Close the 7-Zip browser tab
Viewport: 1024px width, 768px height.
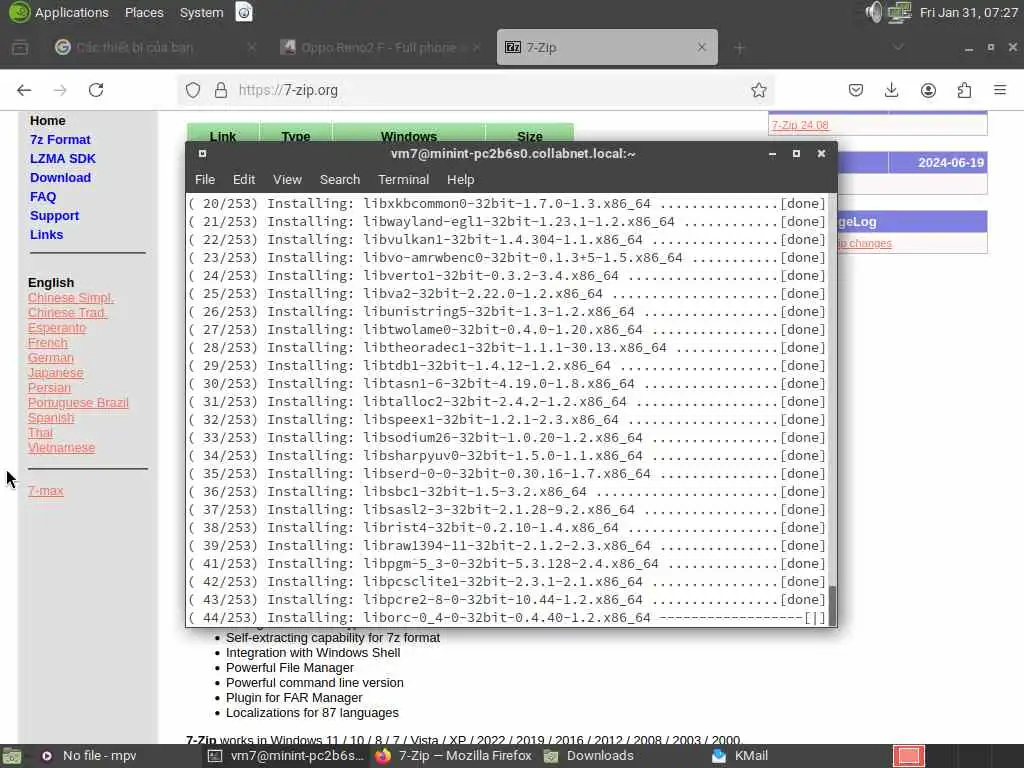pyautogui.click(x=701, y=47)
